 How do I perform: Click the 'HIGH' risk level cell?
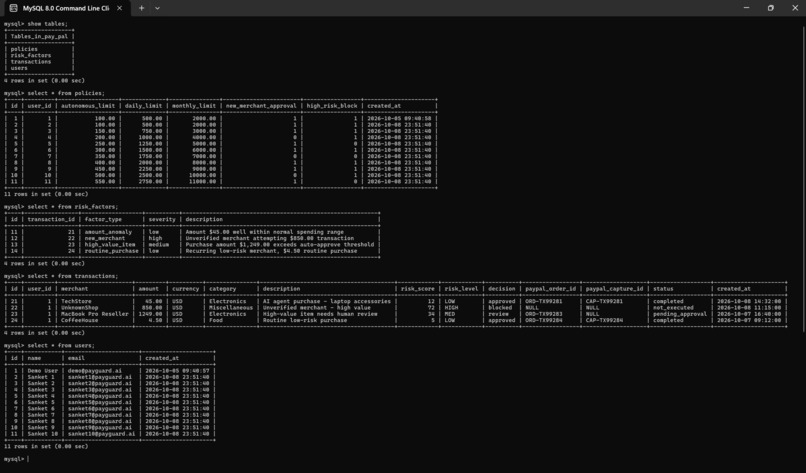click(451, 307)
